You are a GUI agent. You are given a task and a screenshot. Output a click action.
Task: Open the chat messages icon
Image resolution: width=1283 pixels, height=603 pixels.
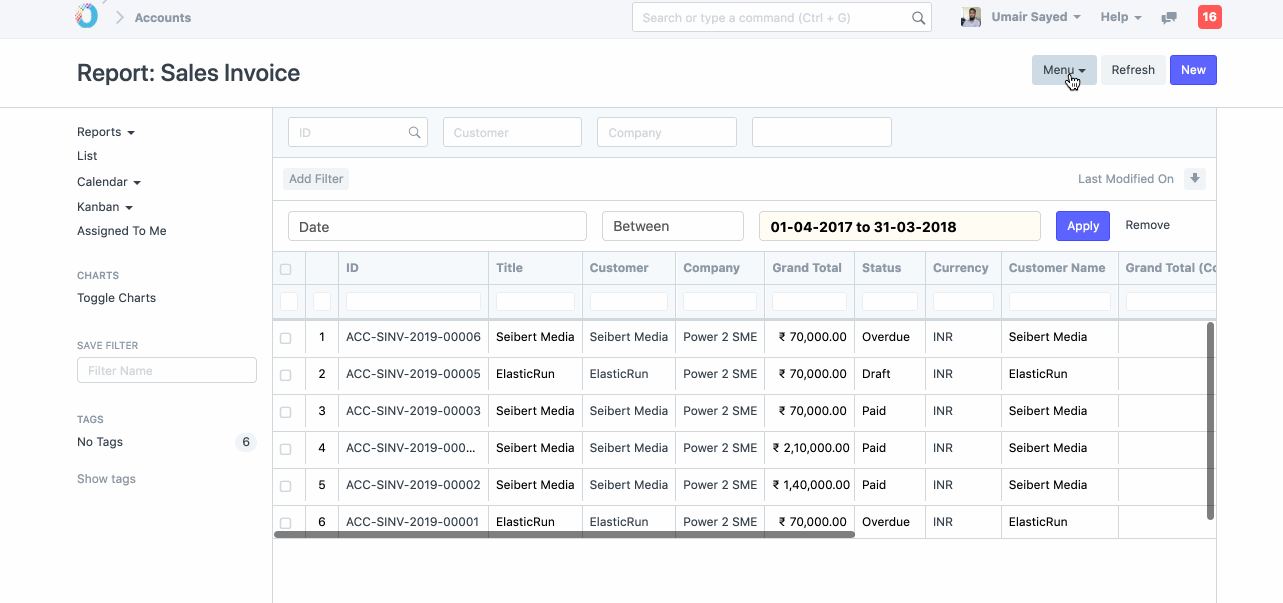coord(1169,18)
